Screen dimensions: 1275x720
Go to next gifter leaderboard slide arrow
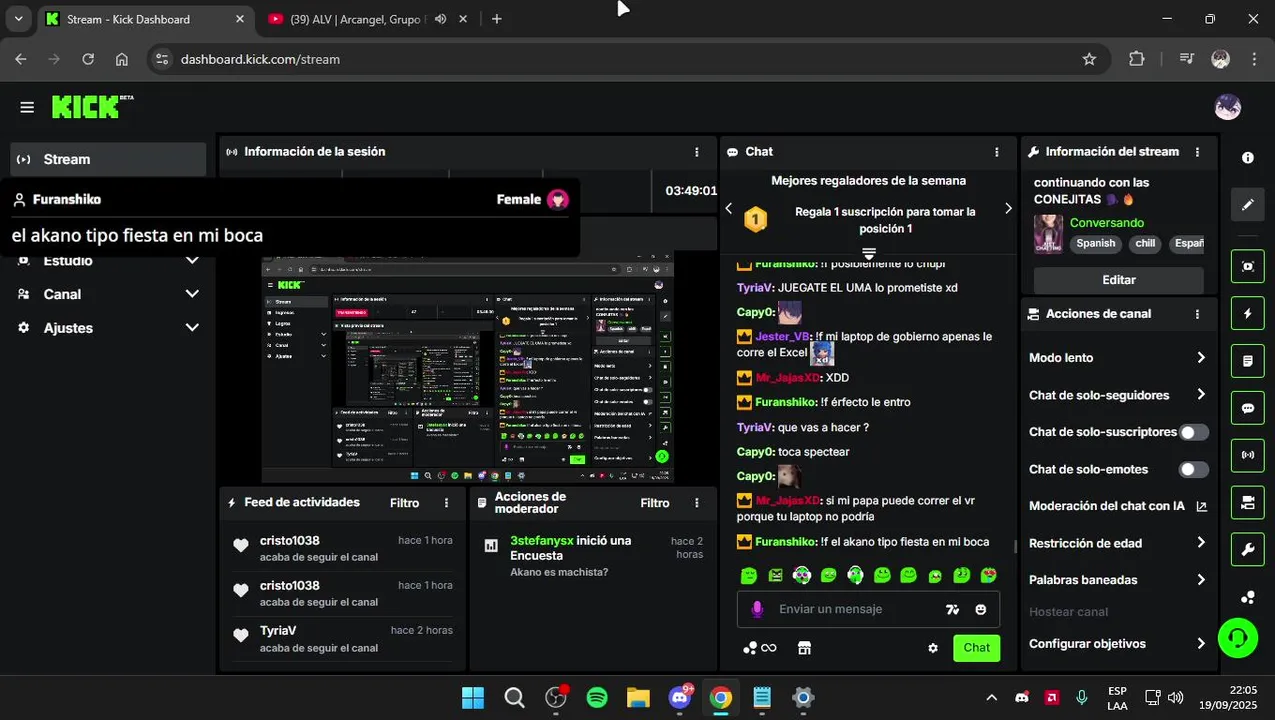[x=1008, y=208]
